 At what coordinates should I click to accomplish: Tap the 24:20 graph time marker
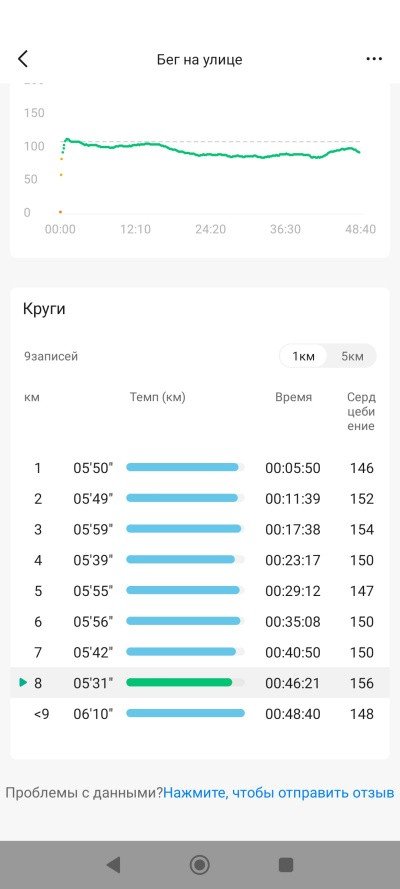tap(210, 230)
